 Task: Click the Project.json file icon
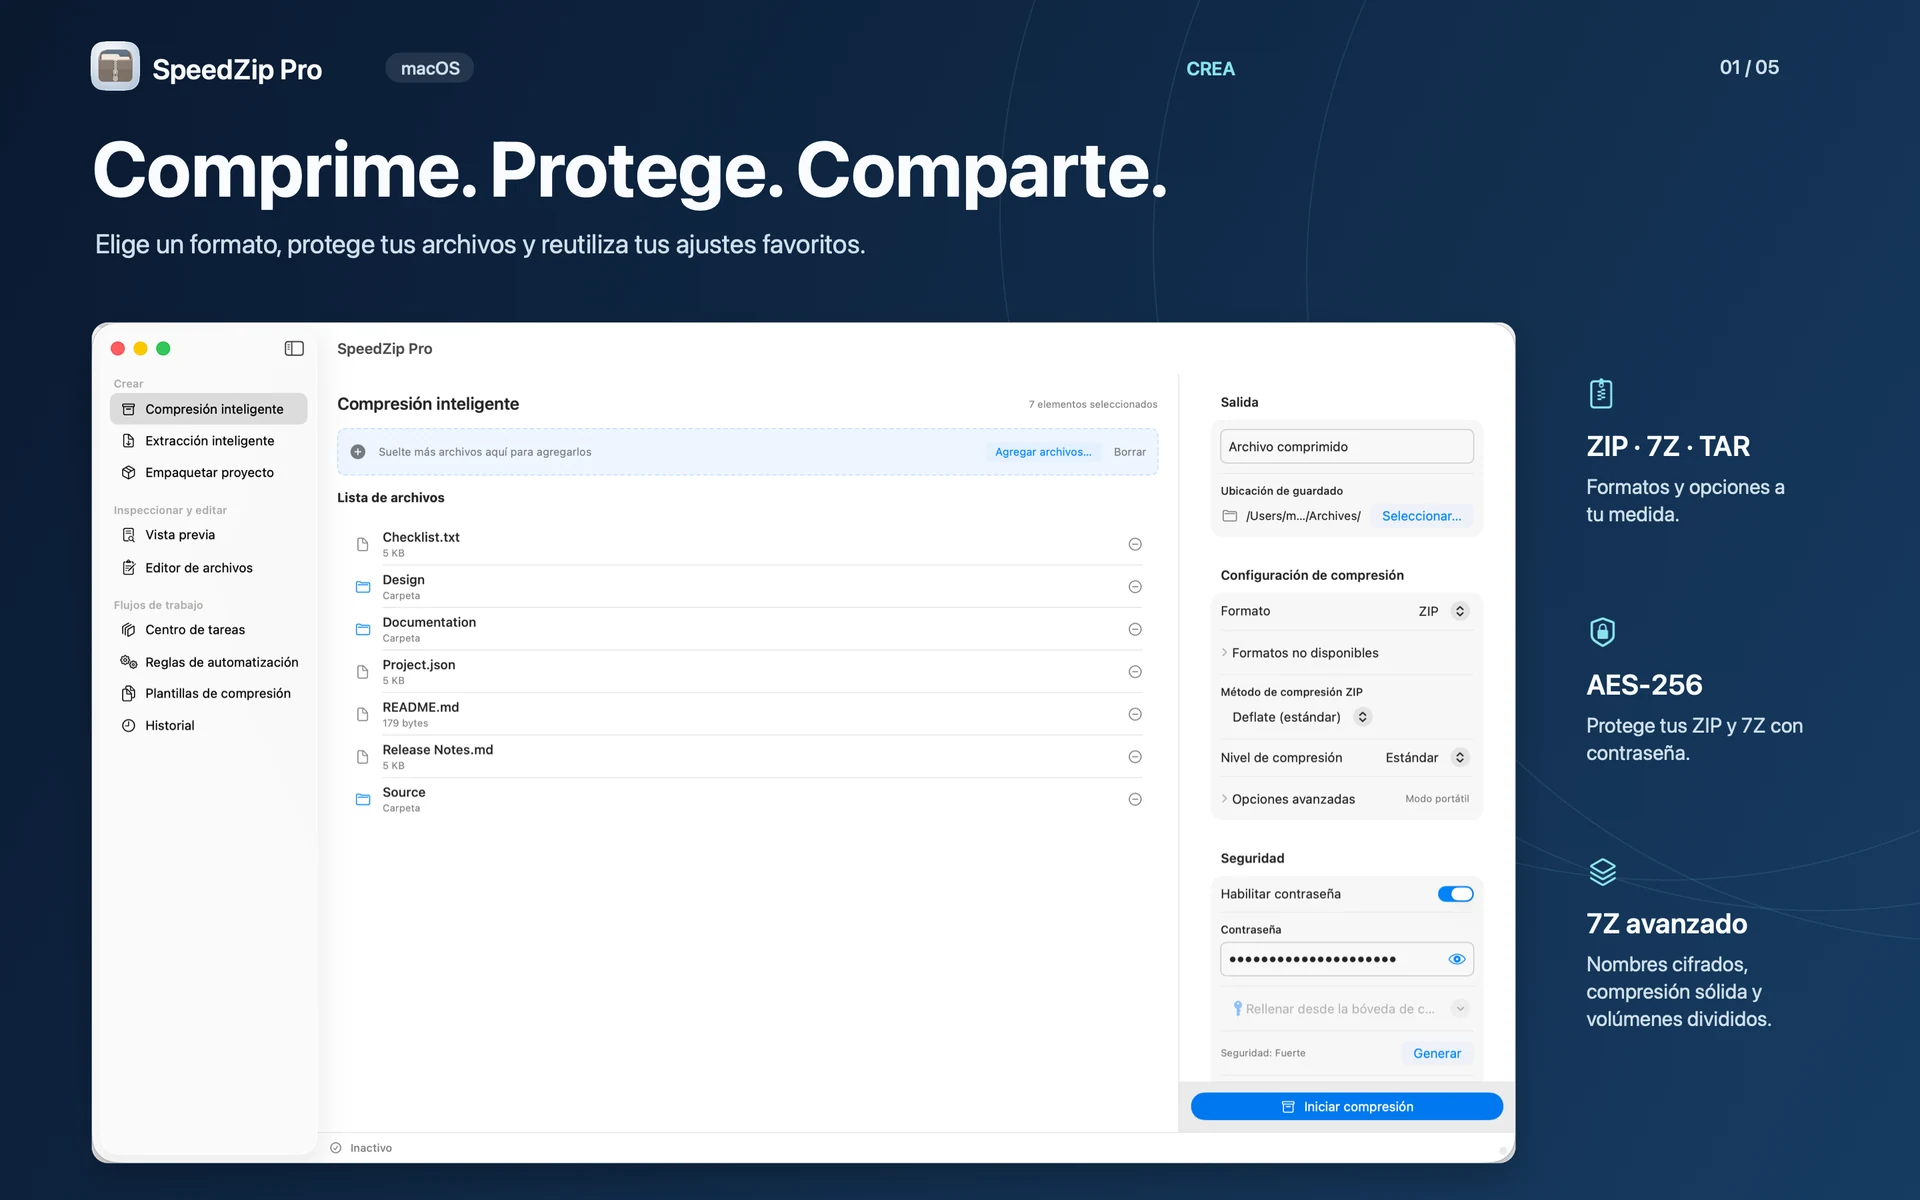click(363, 672)
